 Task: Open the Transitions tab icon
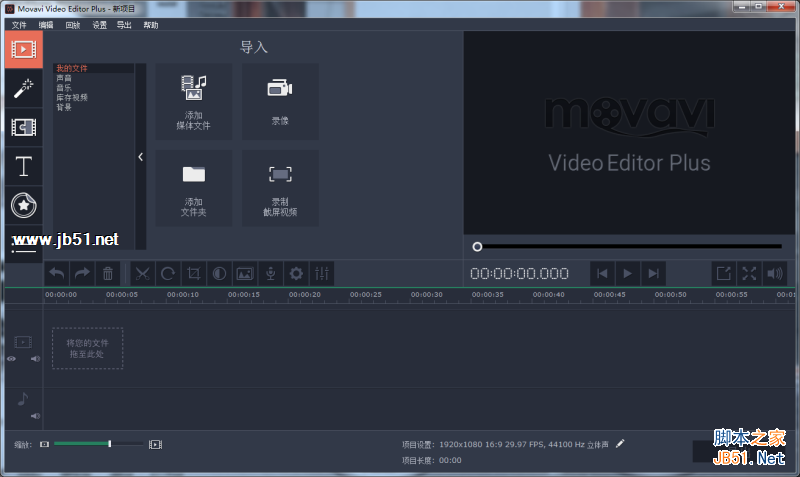23,127
